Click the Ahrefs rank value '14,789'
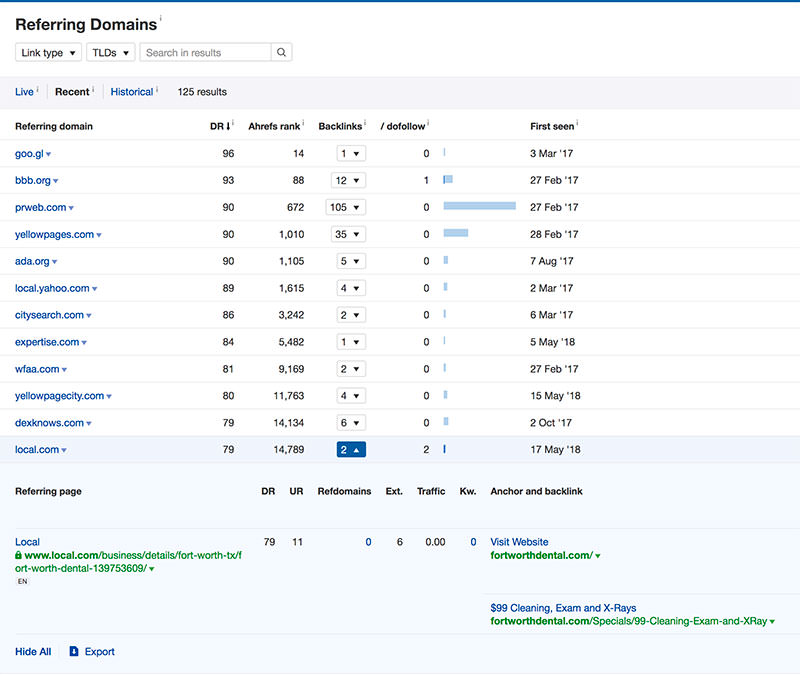The height and width of the screenshot is (675, 800). tap(289, 449)
